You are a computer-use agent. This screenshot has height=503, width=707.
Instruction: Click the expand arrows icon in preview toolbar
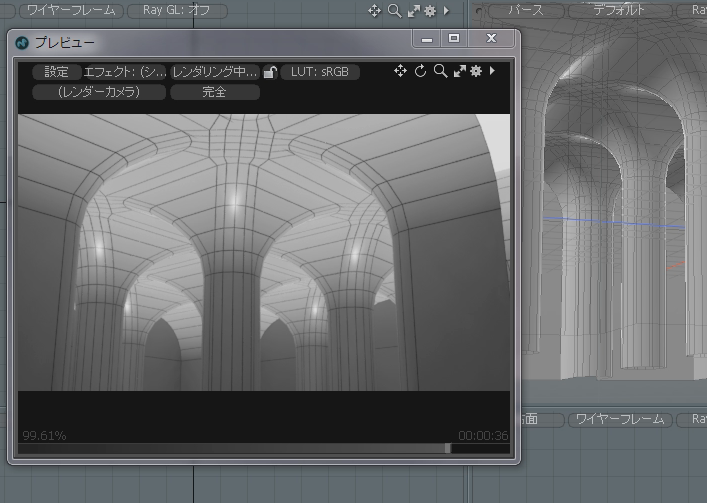point(459,71)
